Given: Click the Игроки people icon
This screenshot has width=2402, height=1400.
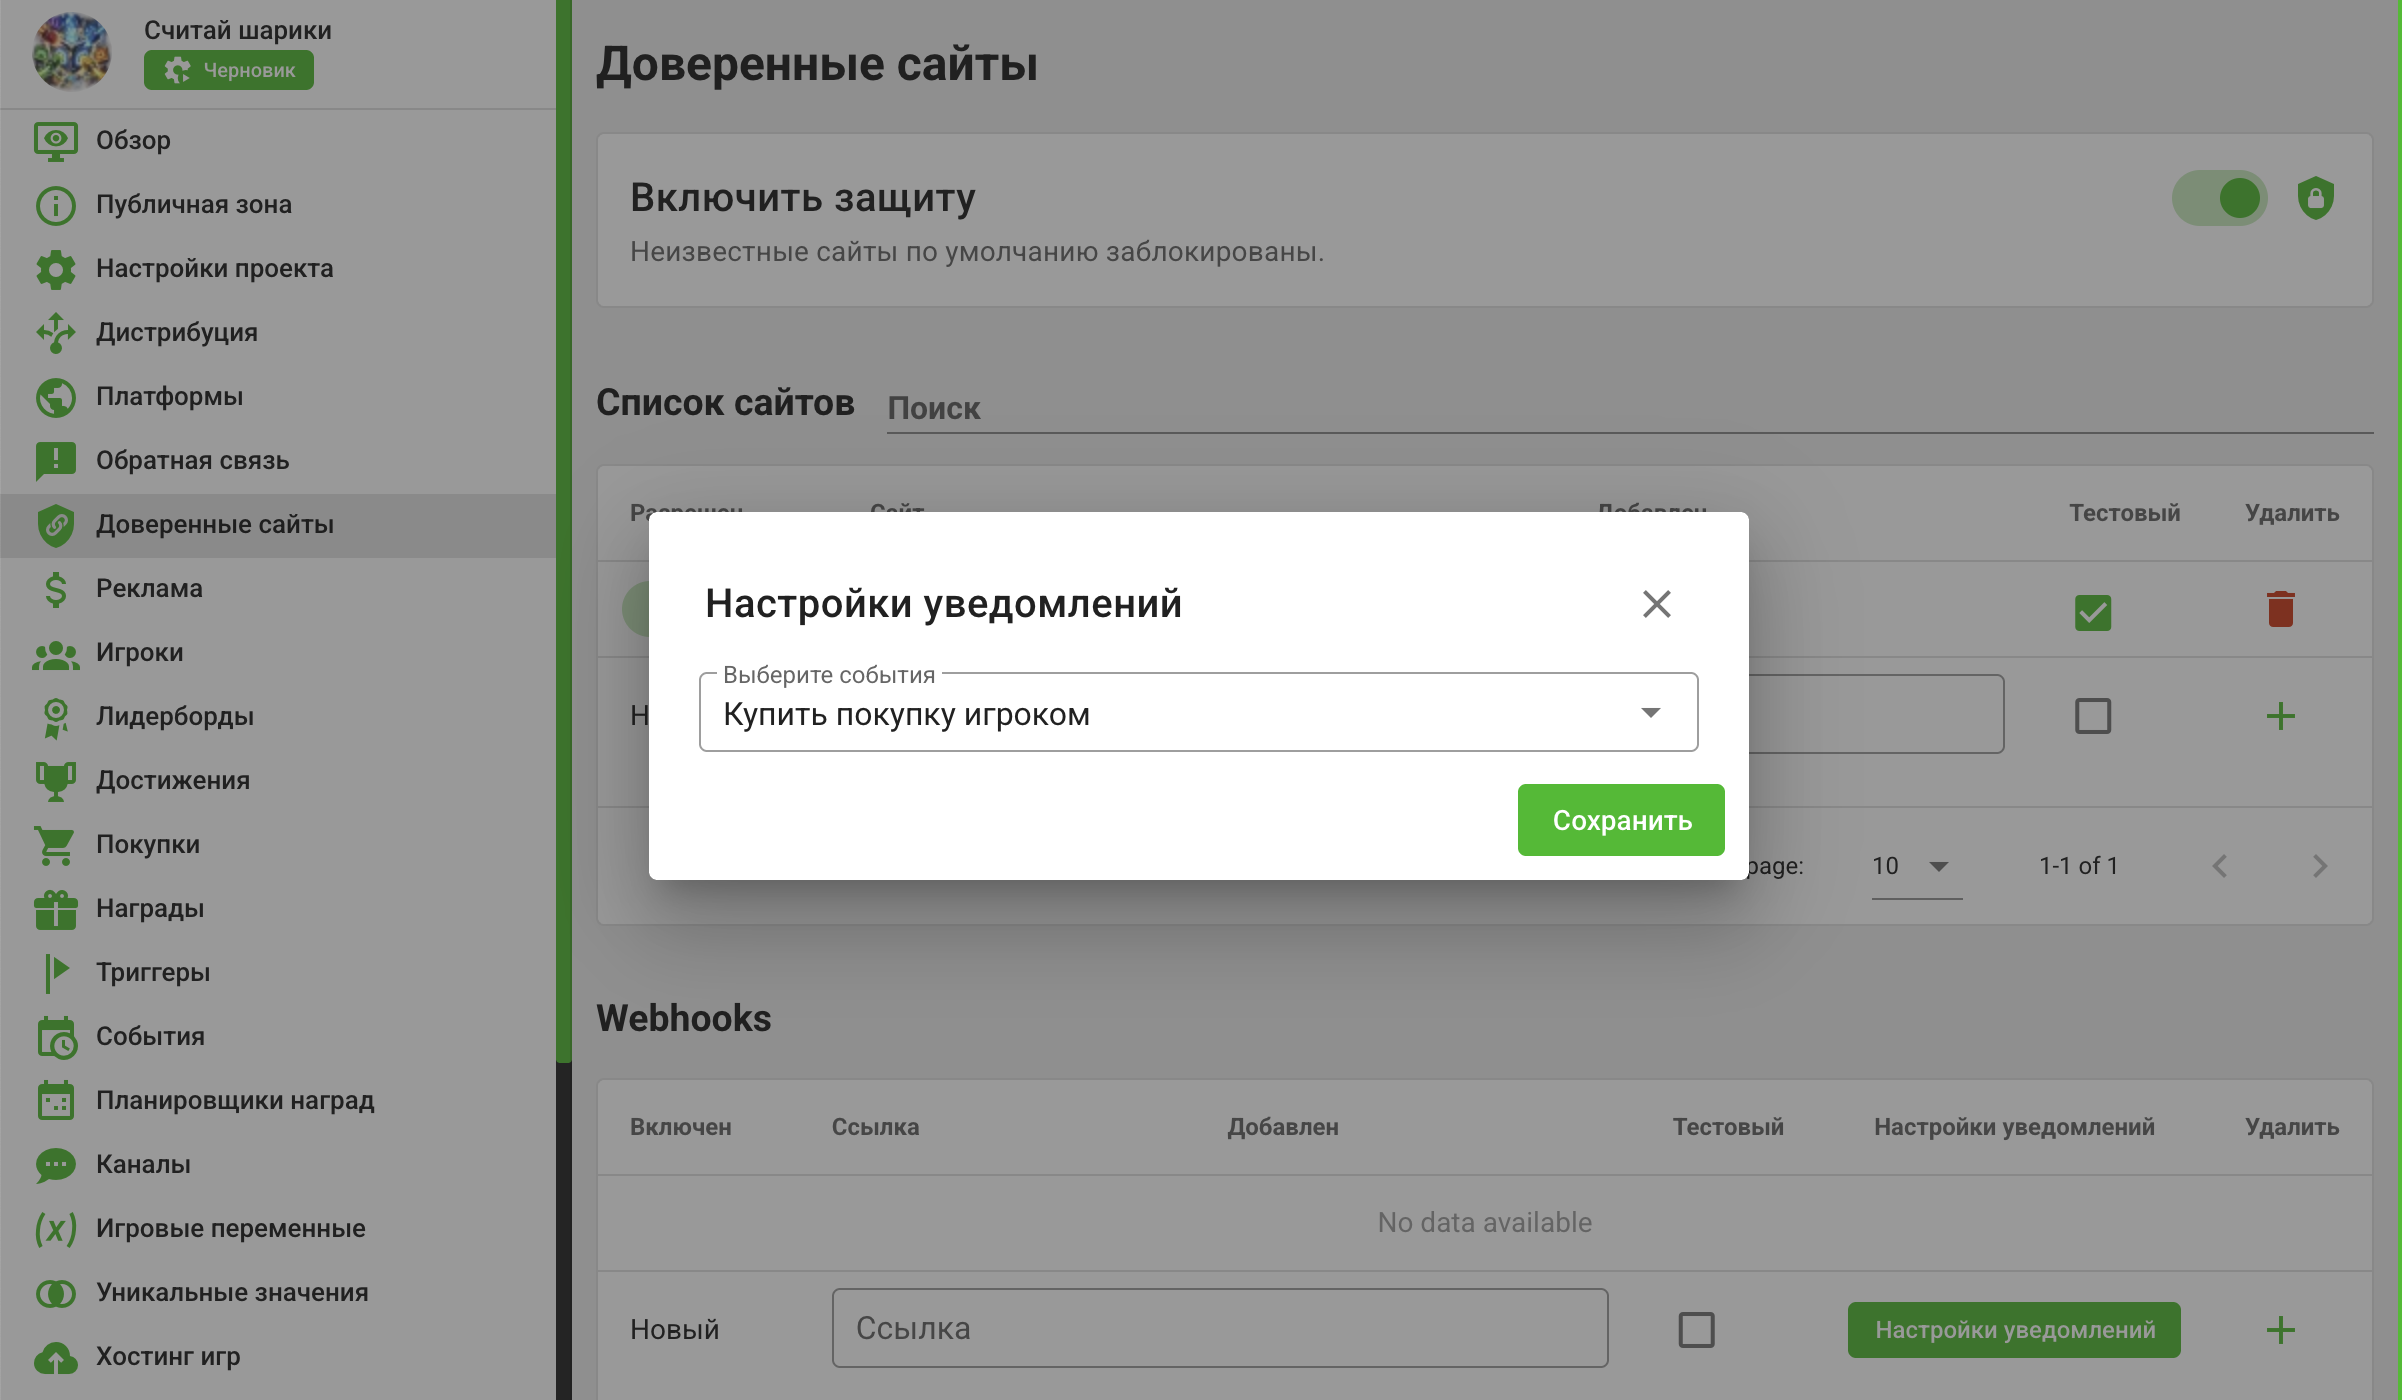Looking at the screenshot, I should point(55,654).
